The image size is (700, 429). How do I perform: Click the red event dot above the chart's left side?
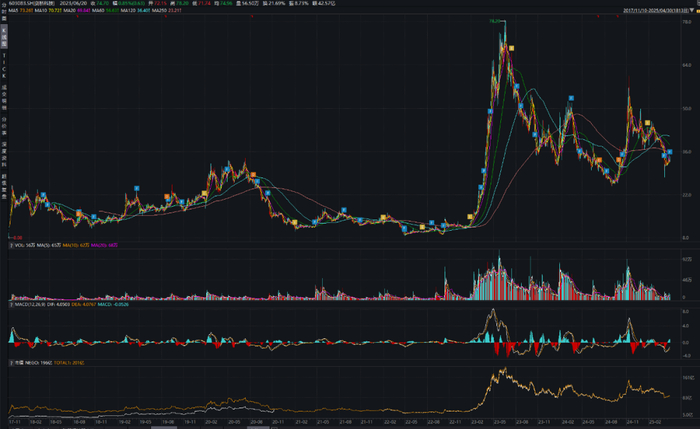[x=77, y=17]
